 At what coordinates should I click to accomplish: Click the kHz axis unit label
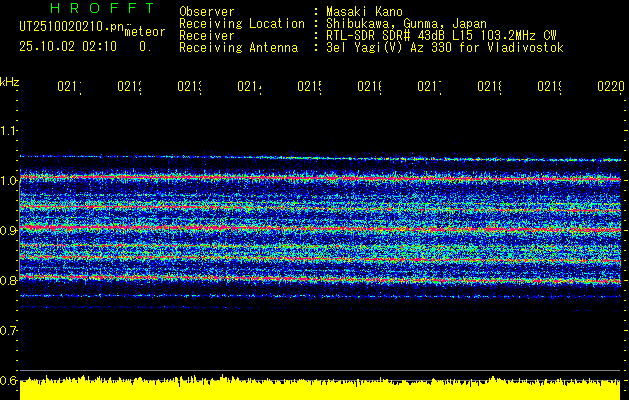9,82
